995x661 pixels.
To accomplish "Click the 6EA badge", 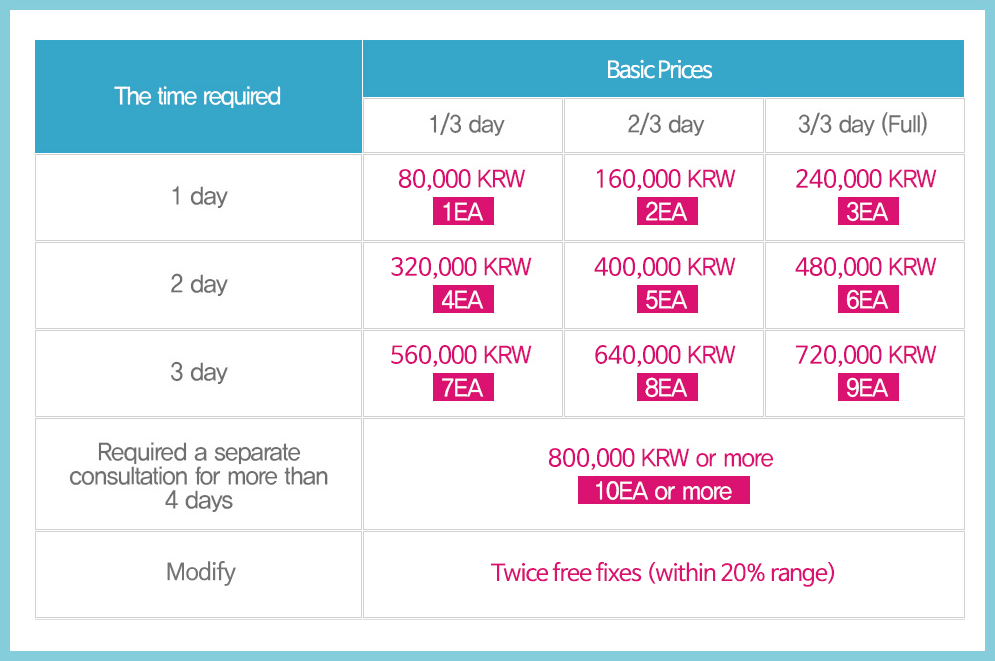I will [x=866, y=300].
